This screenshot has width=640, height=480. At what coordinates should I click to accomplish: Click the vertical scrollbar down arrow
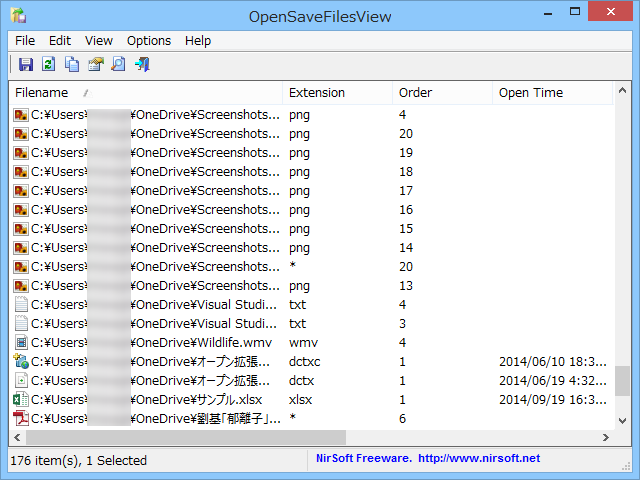coord(622,421)
